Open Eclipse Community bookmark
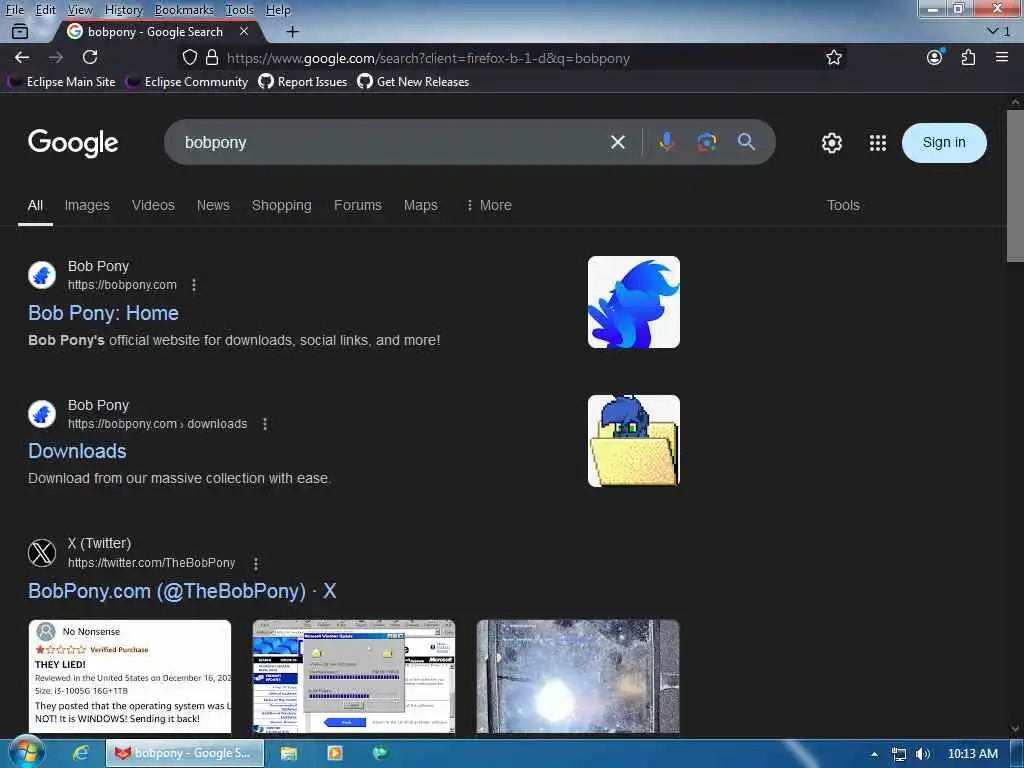This screenshot has width=1024, height=768. click(187, 82)
